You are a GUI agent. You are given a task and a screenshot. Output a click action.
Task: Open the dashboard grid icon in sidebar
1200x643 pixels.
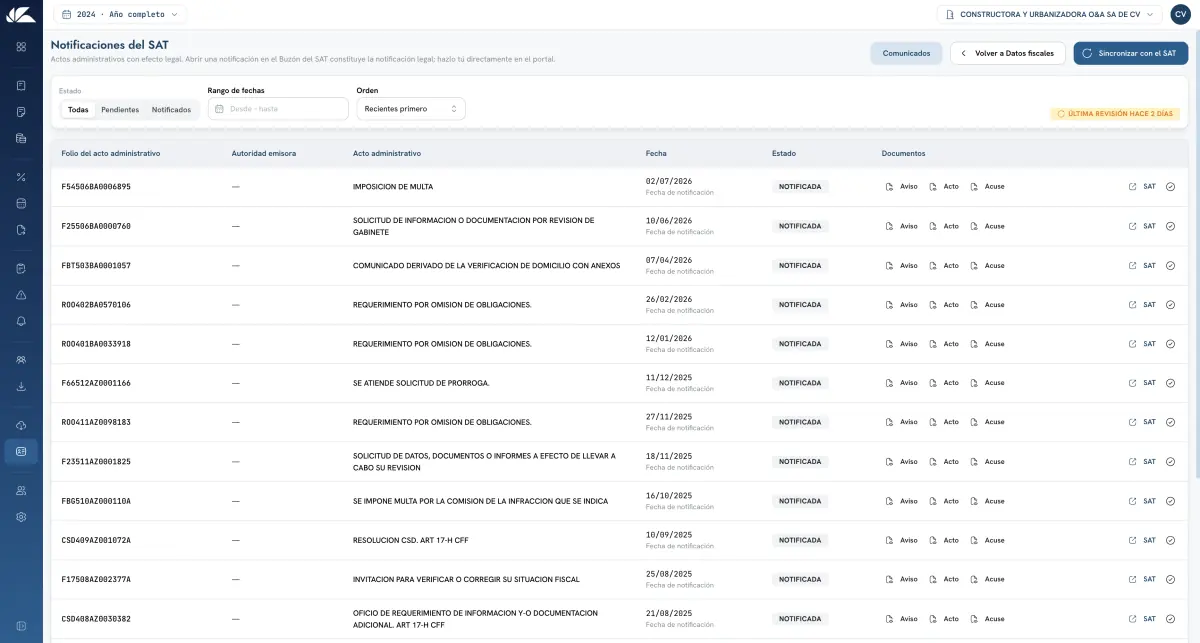point(21,47)
